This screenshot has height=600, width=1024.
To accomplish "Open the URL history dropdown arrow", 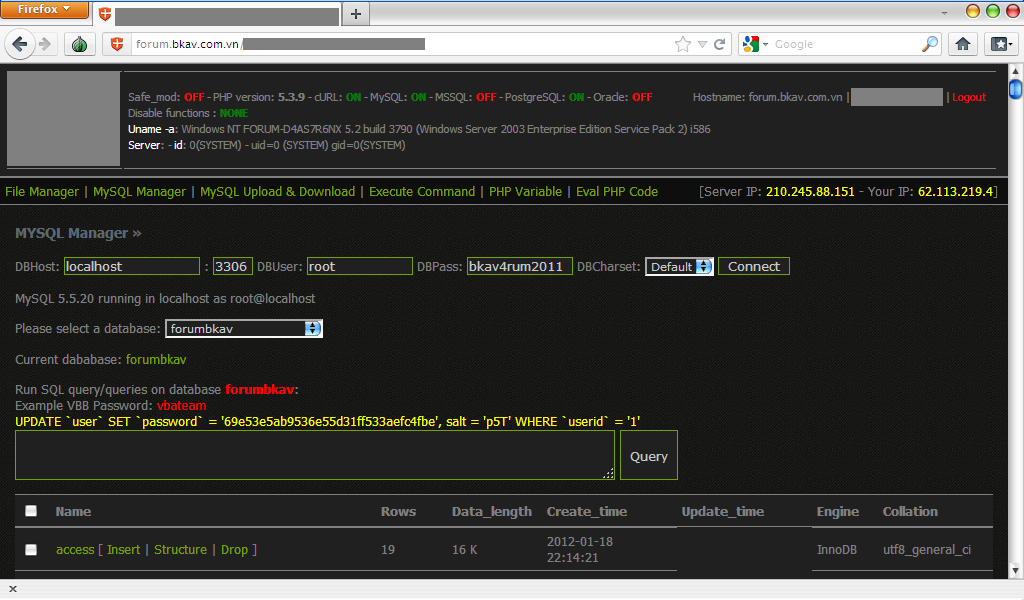I will click(x=702, y=44).
